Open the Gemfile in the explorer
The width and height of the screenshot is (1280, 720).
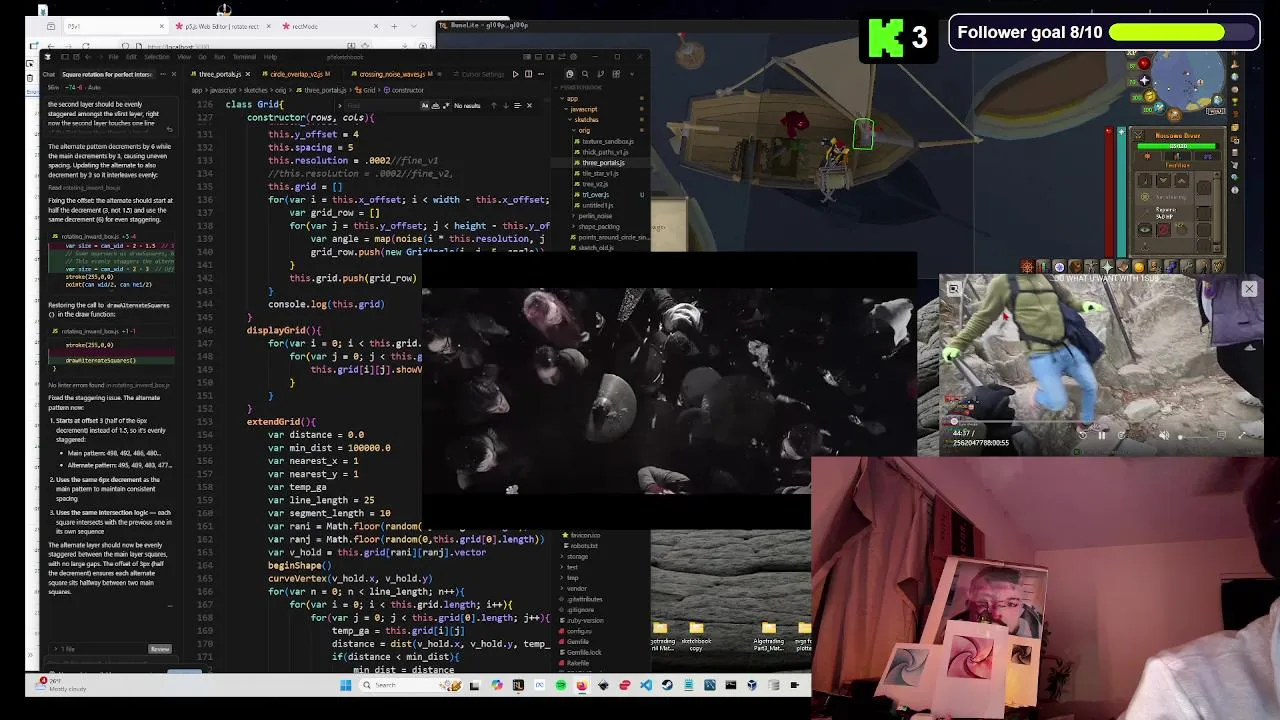pyautogui.click(x=578, y=642)
